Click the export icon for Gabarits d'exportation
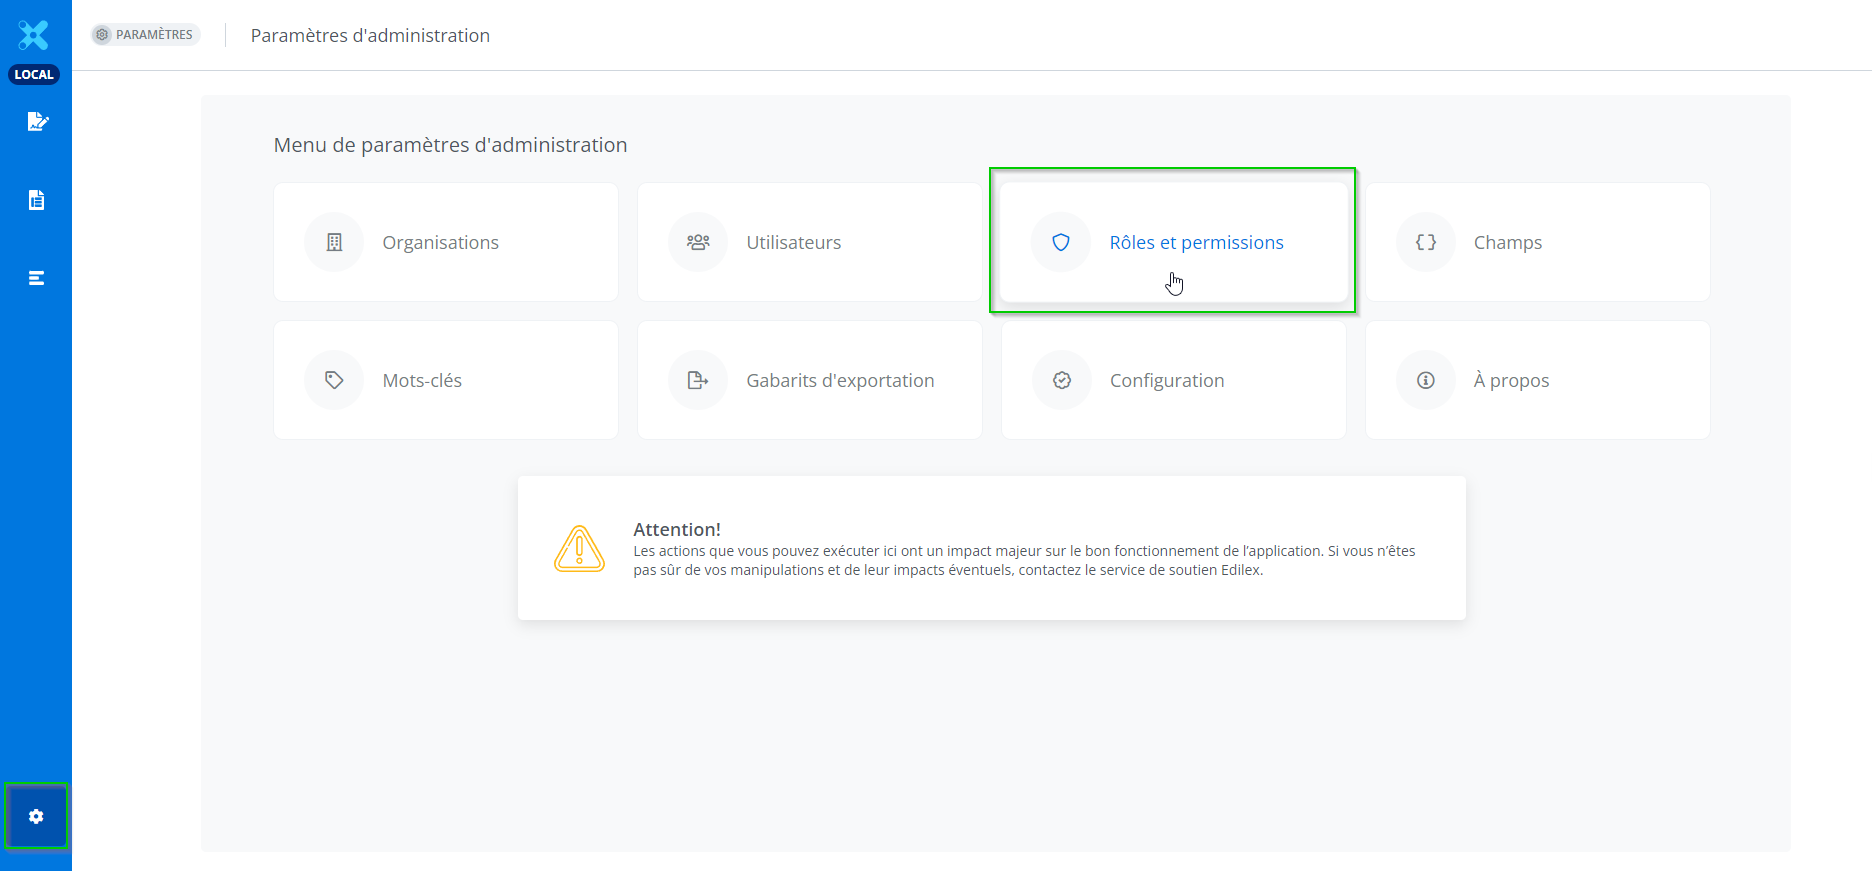Viewport: 1872px width, 871px height. pyautogui.click(x=698, y=380)
